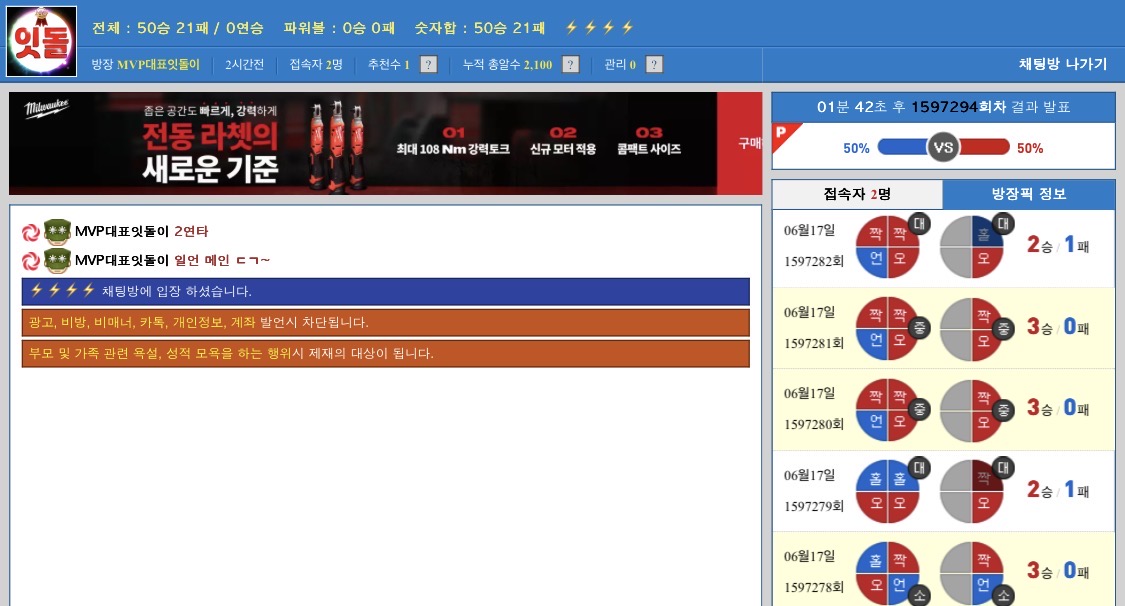1125x606 pixels.
Task: Click blue notice 채팅방에 입장 하셨습니다
Action: (x=386, y=291)
